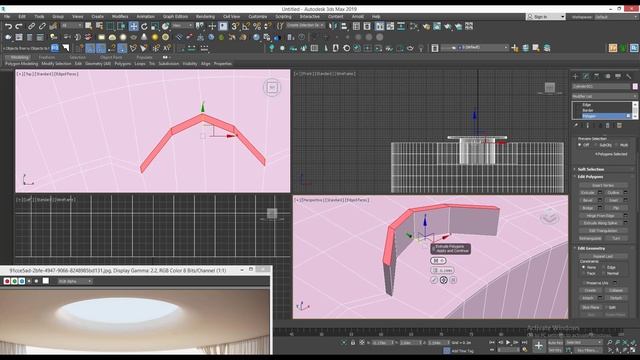Open the Modify tab in command panel
Screen dimensions: 640x360
tap(586, 76)
